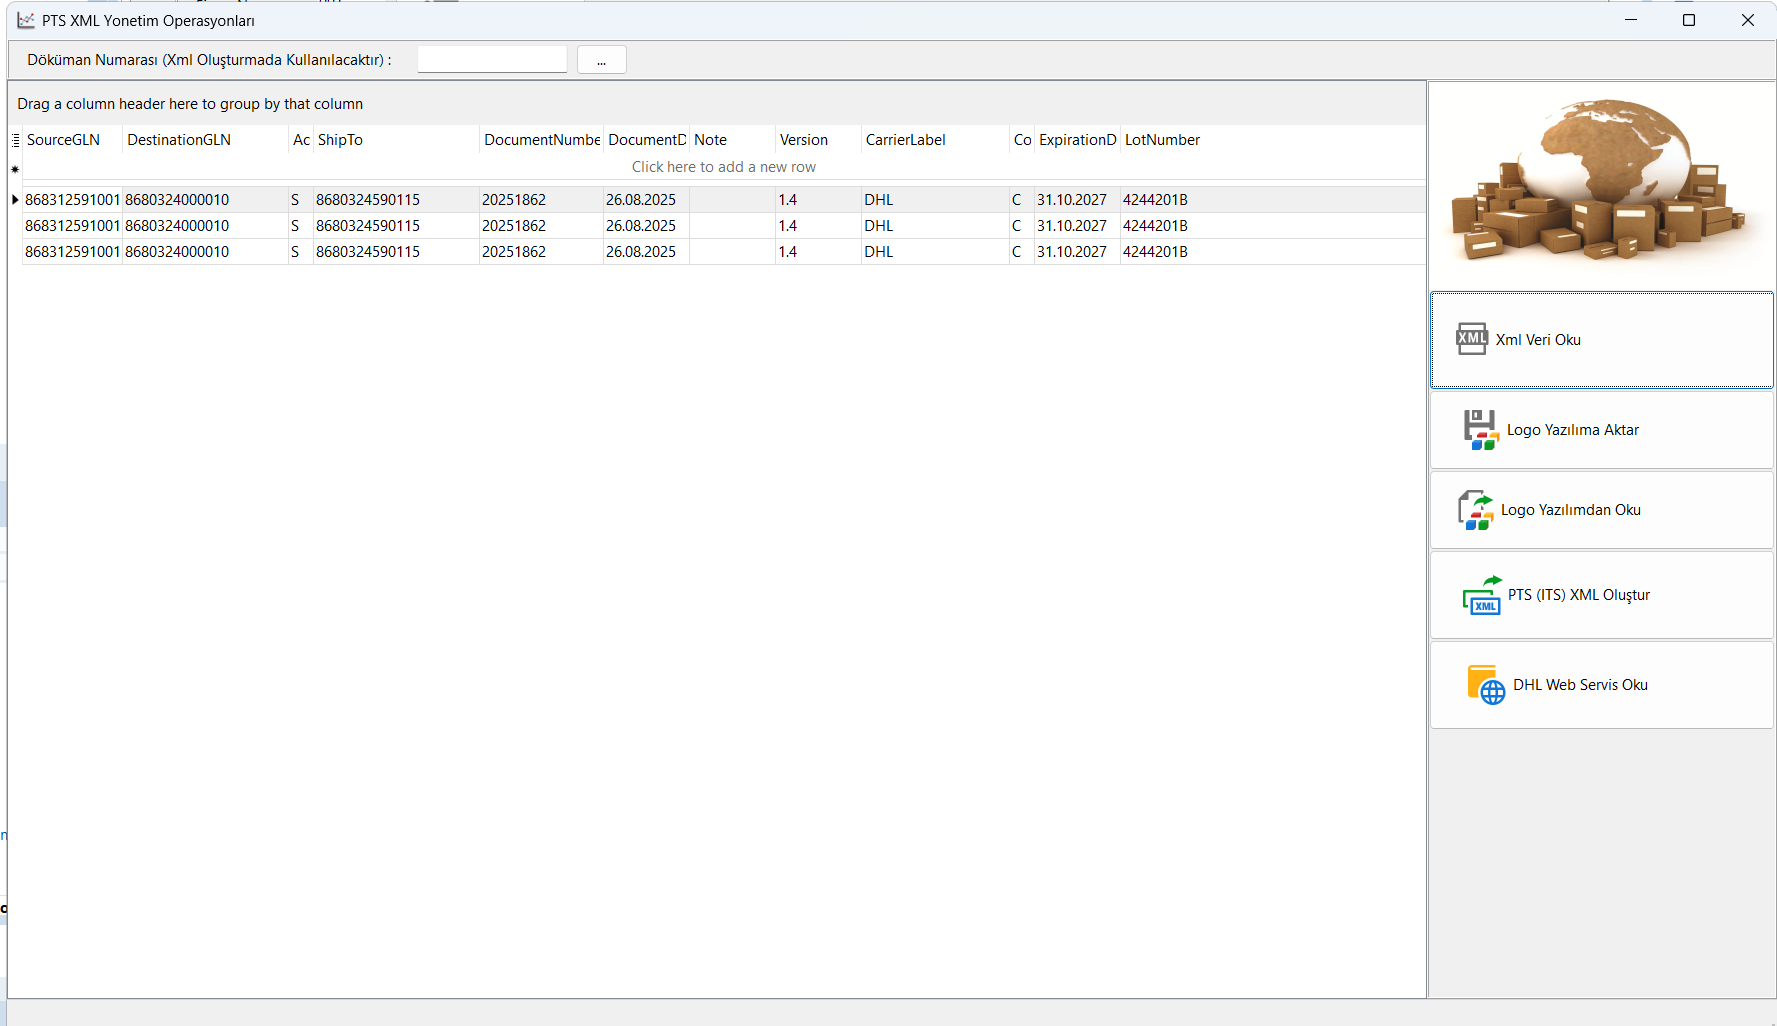Click the globe folder icon for DHL Web Servis Oku
The width and height of the screenshot is (1777, 1026).
pyautogui.click(x=1485, y=685)
